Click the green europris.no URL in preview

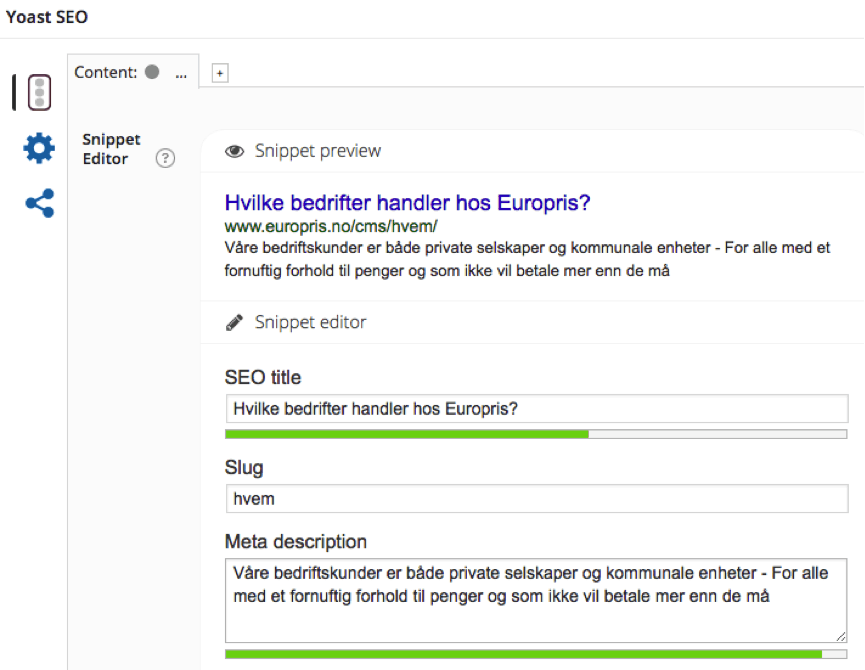click(x=330, y=227)
